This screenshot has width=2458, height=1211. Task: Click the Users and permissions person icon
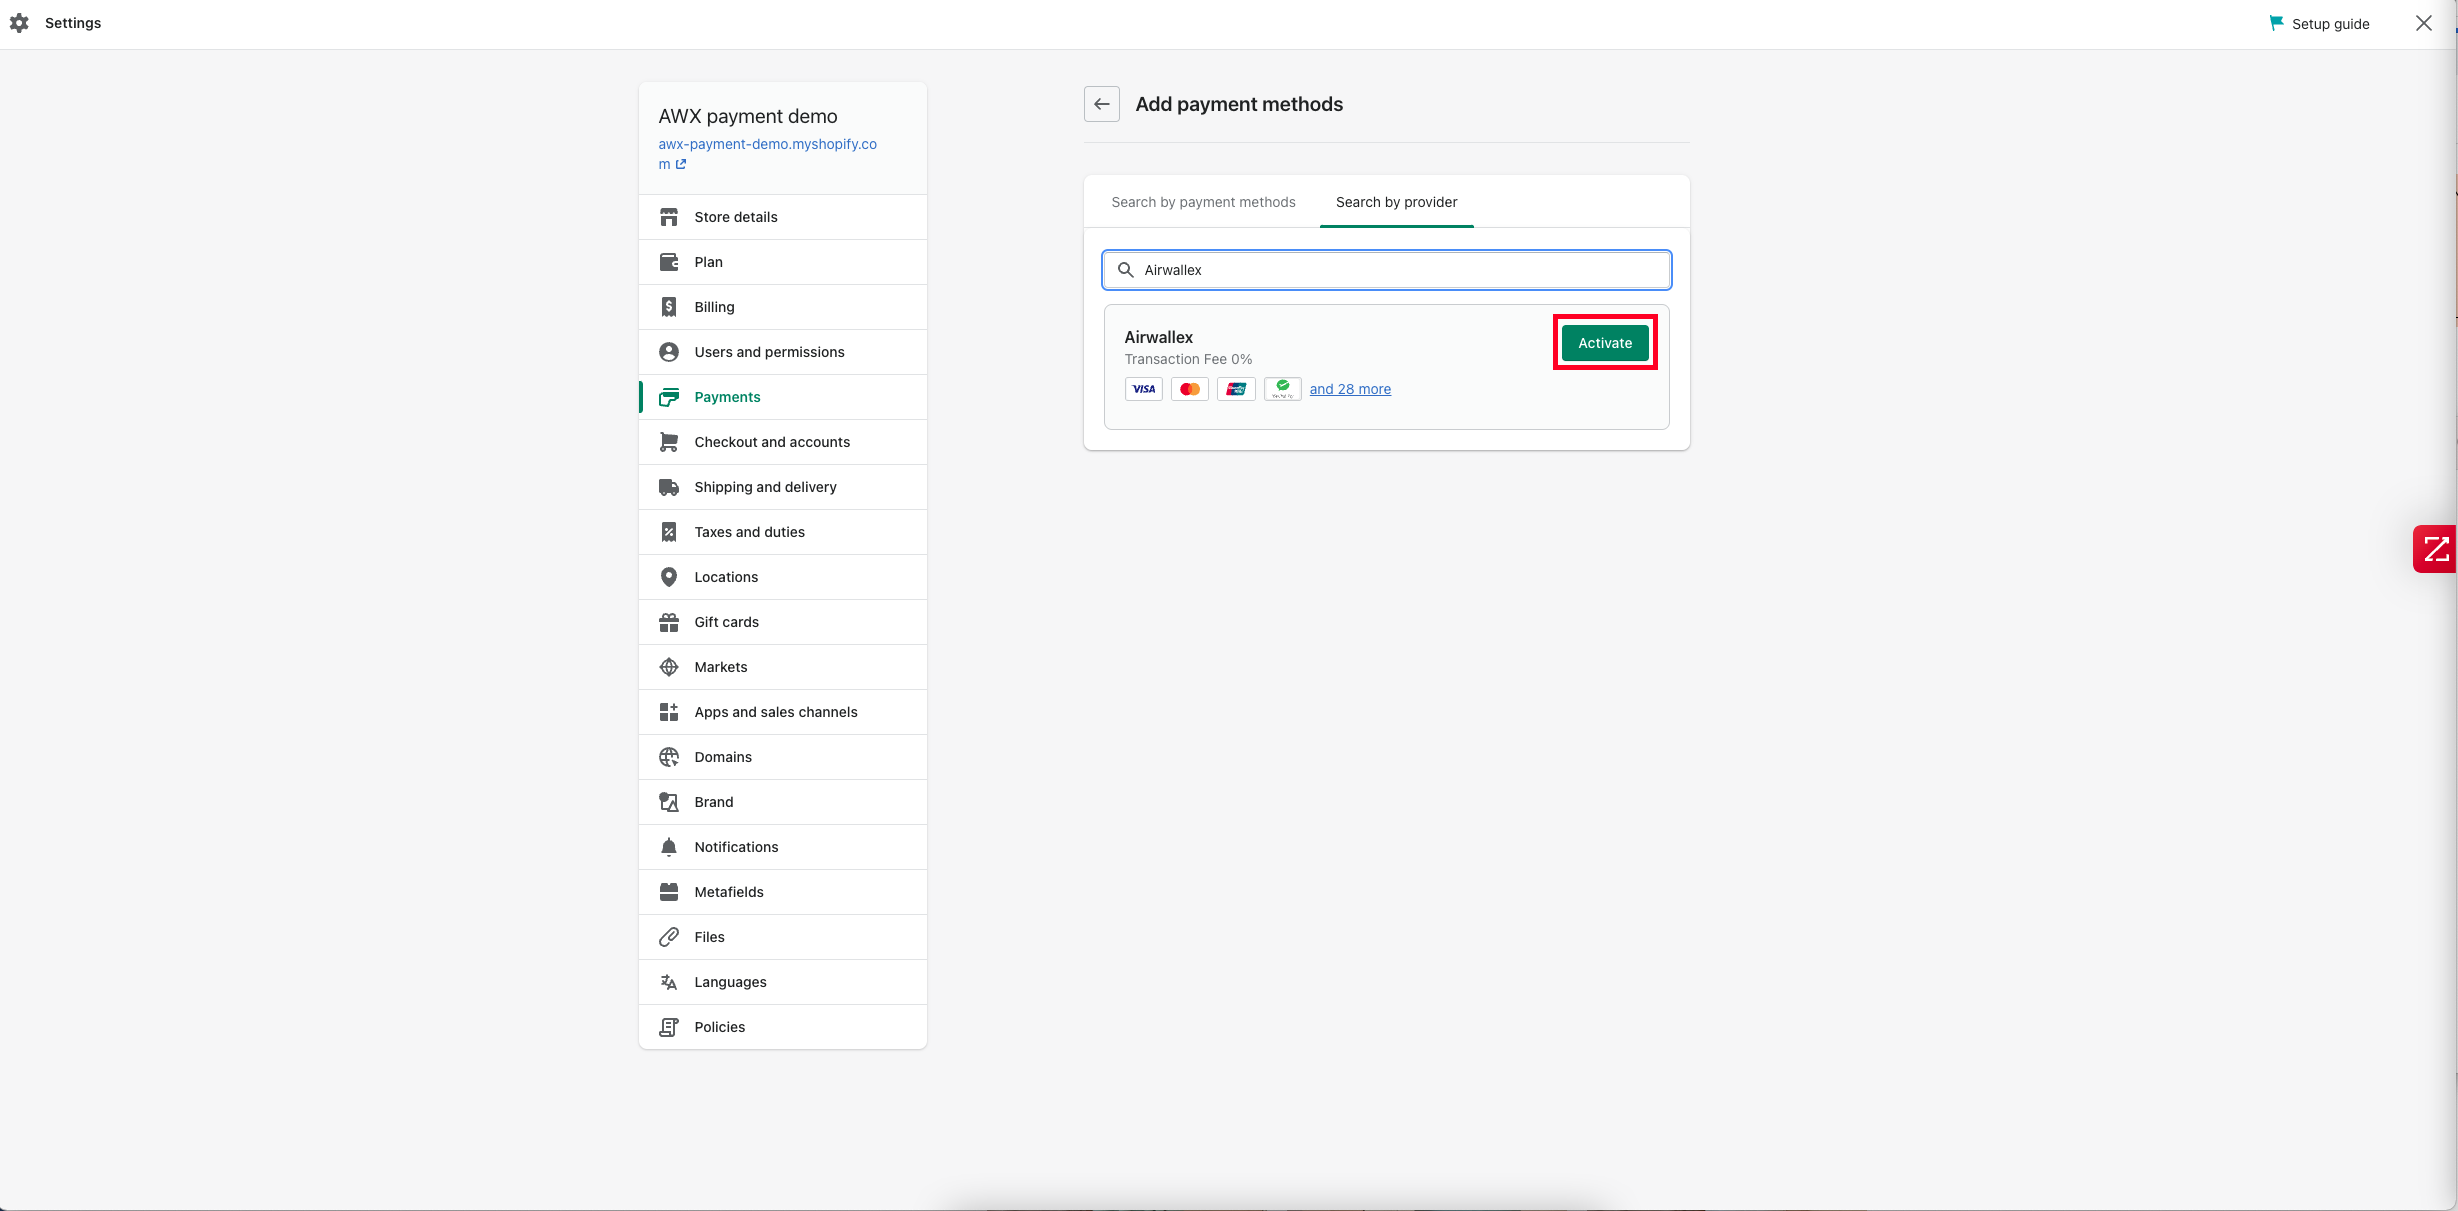669,352
